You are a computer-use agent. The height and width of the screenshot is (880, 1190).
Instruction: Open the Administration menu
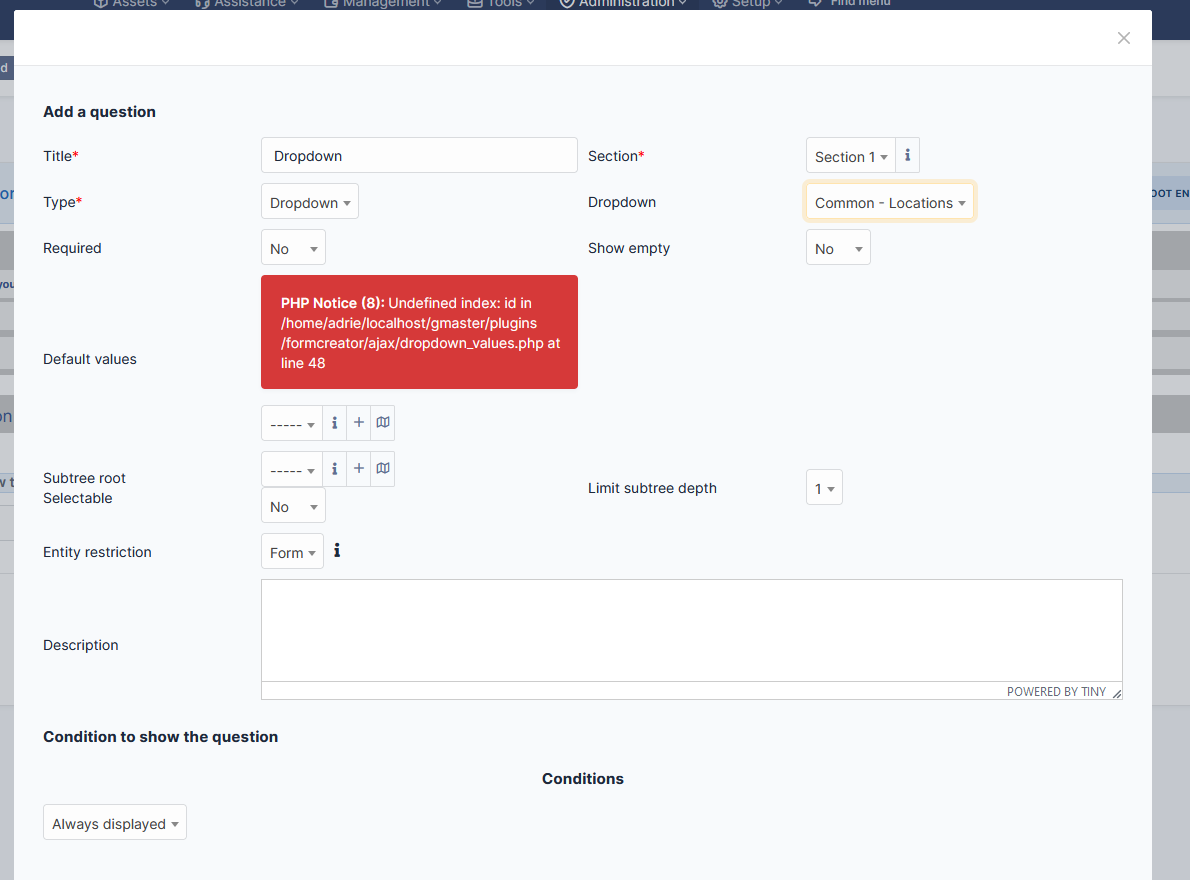click(622, 3)
